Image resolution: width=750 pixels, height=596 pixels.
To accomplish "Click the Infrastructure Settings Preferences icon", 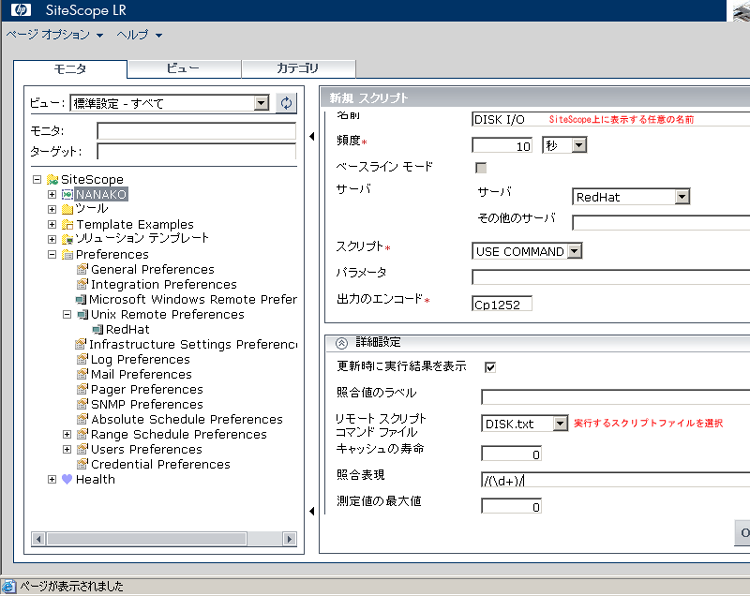I will click(x=81, y=344).
